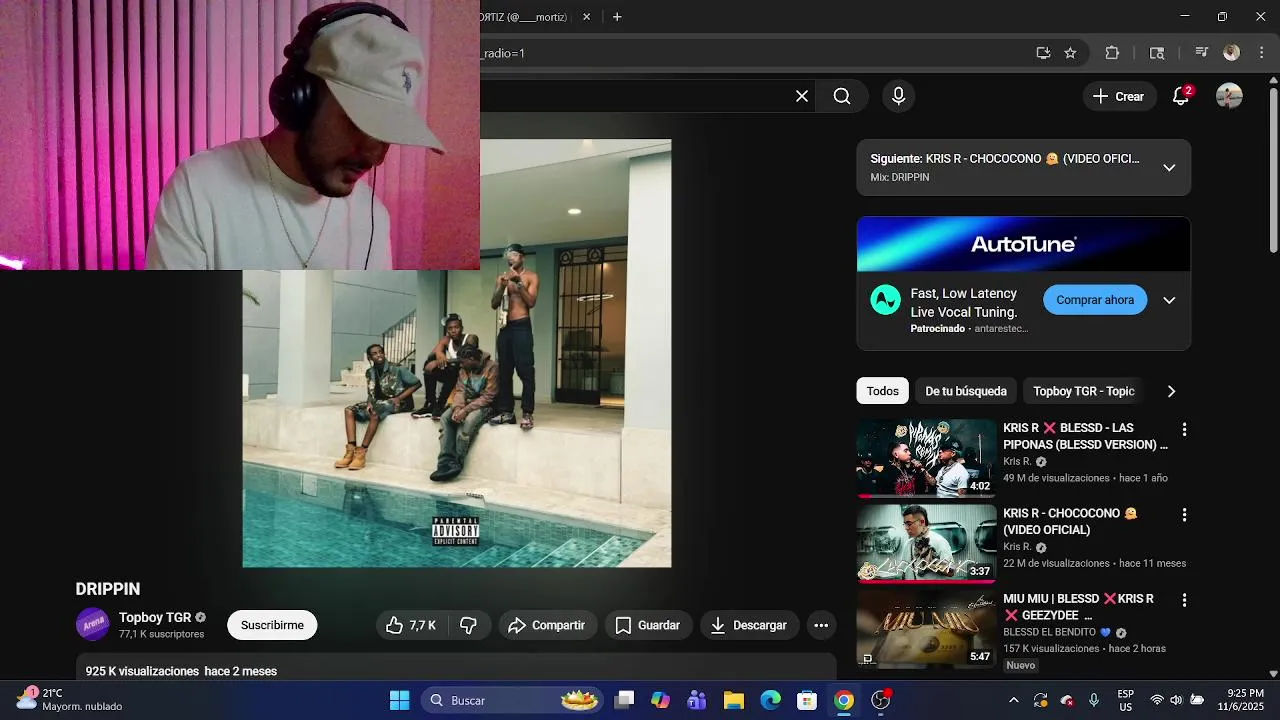This screenshot has width=1280, height=720.
Task: Select the De tu búsqueda chip
Action: [966, 391]
